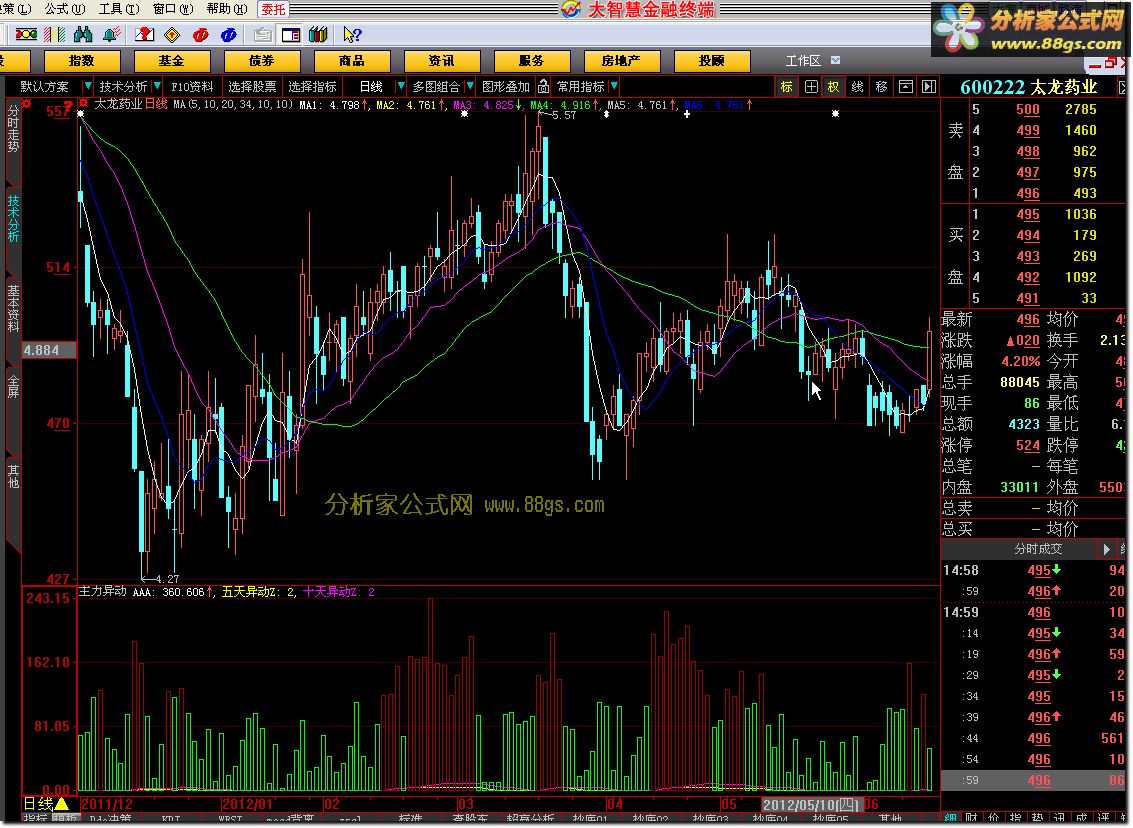Expand the 多图组合 dropdown arrow
This screenshot has height=828, width=1133.
(x=470, y=86)
